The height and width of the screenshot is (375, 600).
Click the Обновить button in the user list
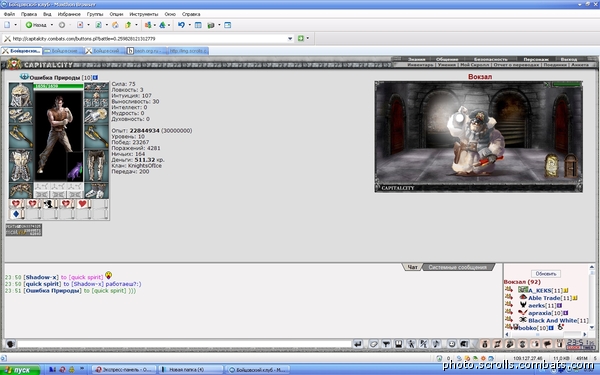point(546,274)
